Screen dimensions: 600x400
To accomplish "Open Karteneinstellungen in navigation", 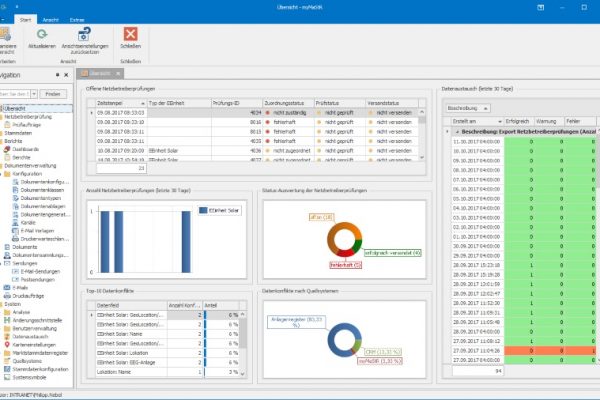I will pyautogui.click(x=34, y=345).
